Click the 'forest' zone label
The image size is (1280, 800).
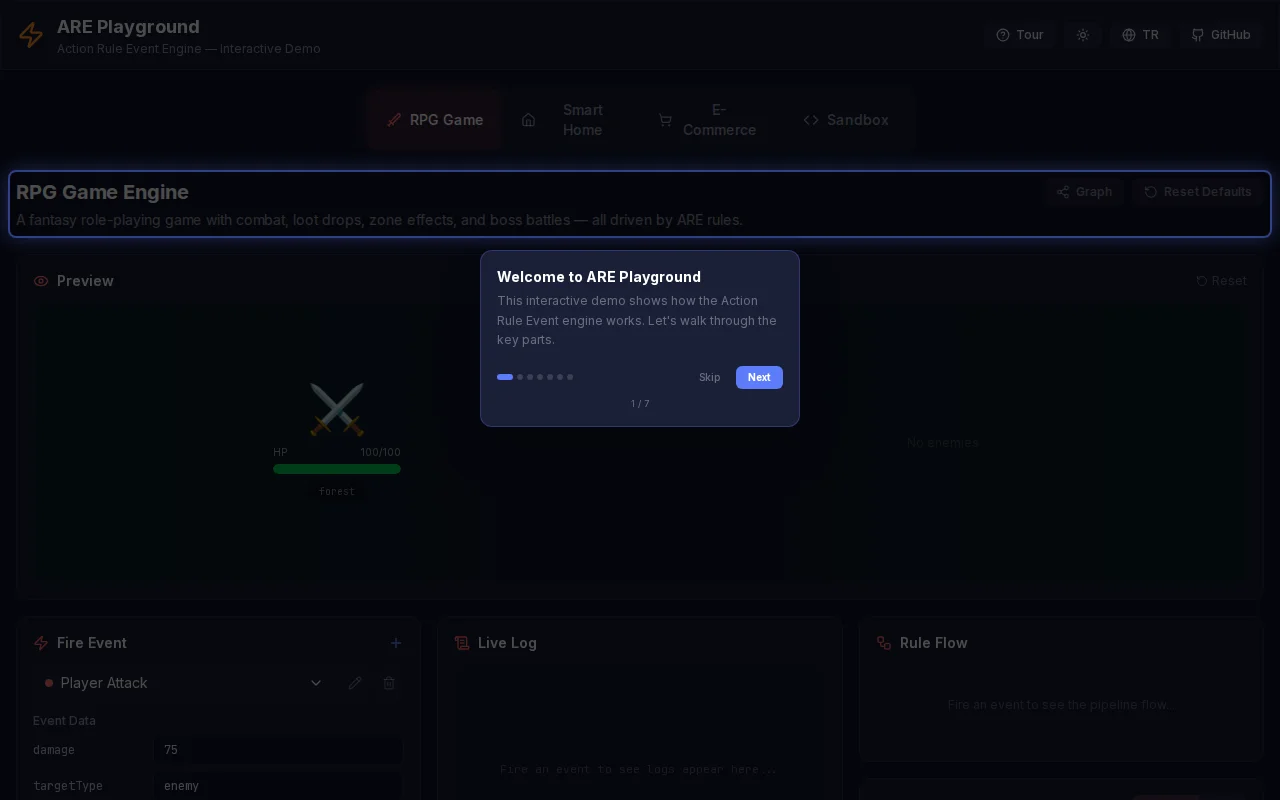pyautogui.click(x=337, y=491)
